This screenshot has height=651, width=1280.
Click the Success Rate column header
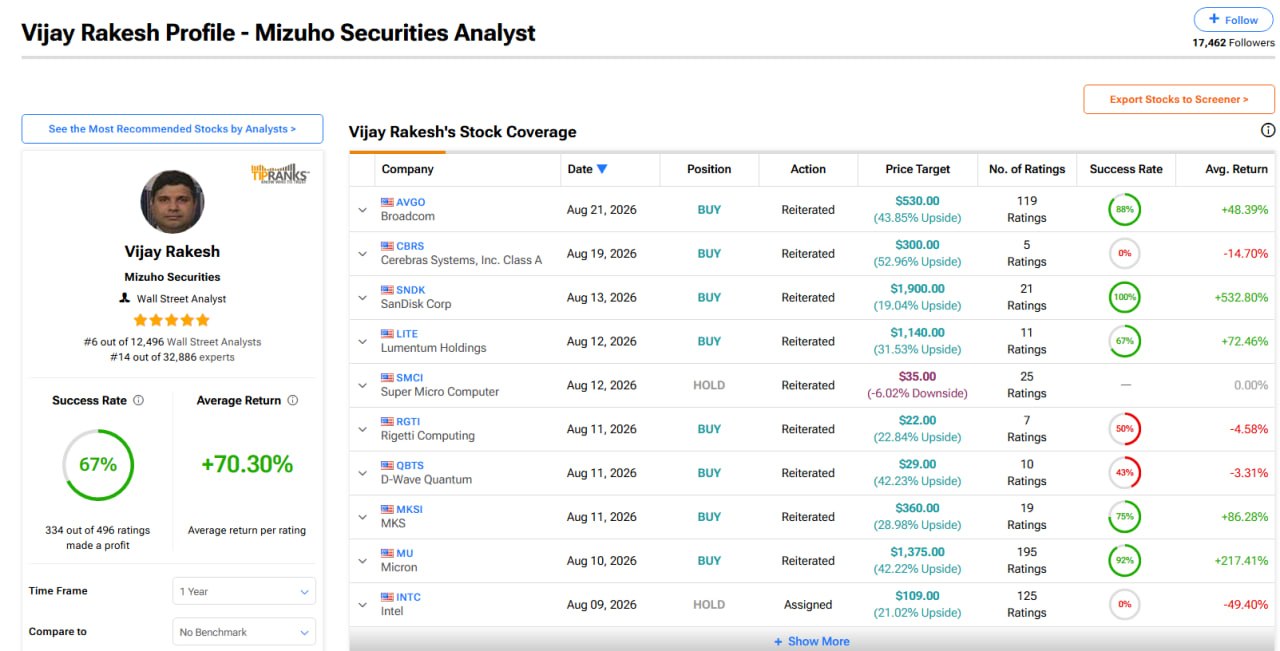(x=1126, y=169)
